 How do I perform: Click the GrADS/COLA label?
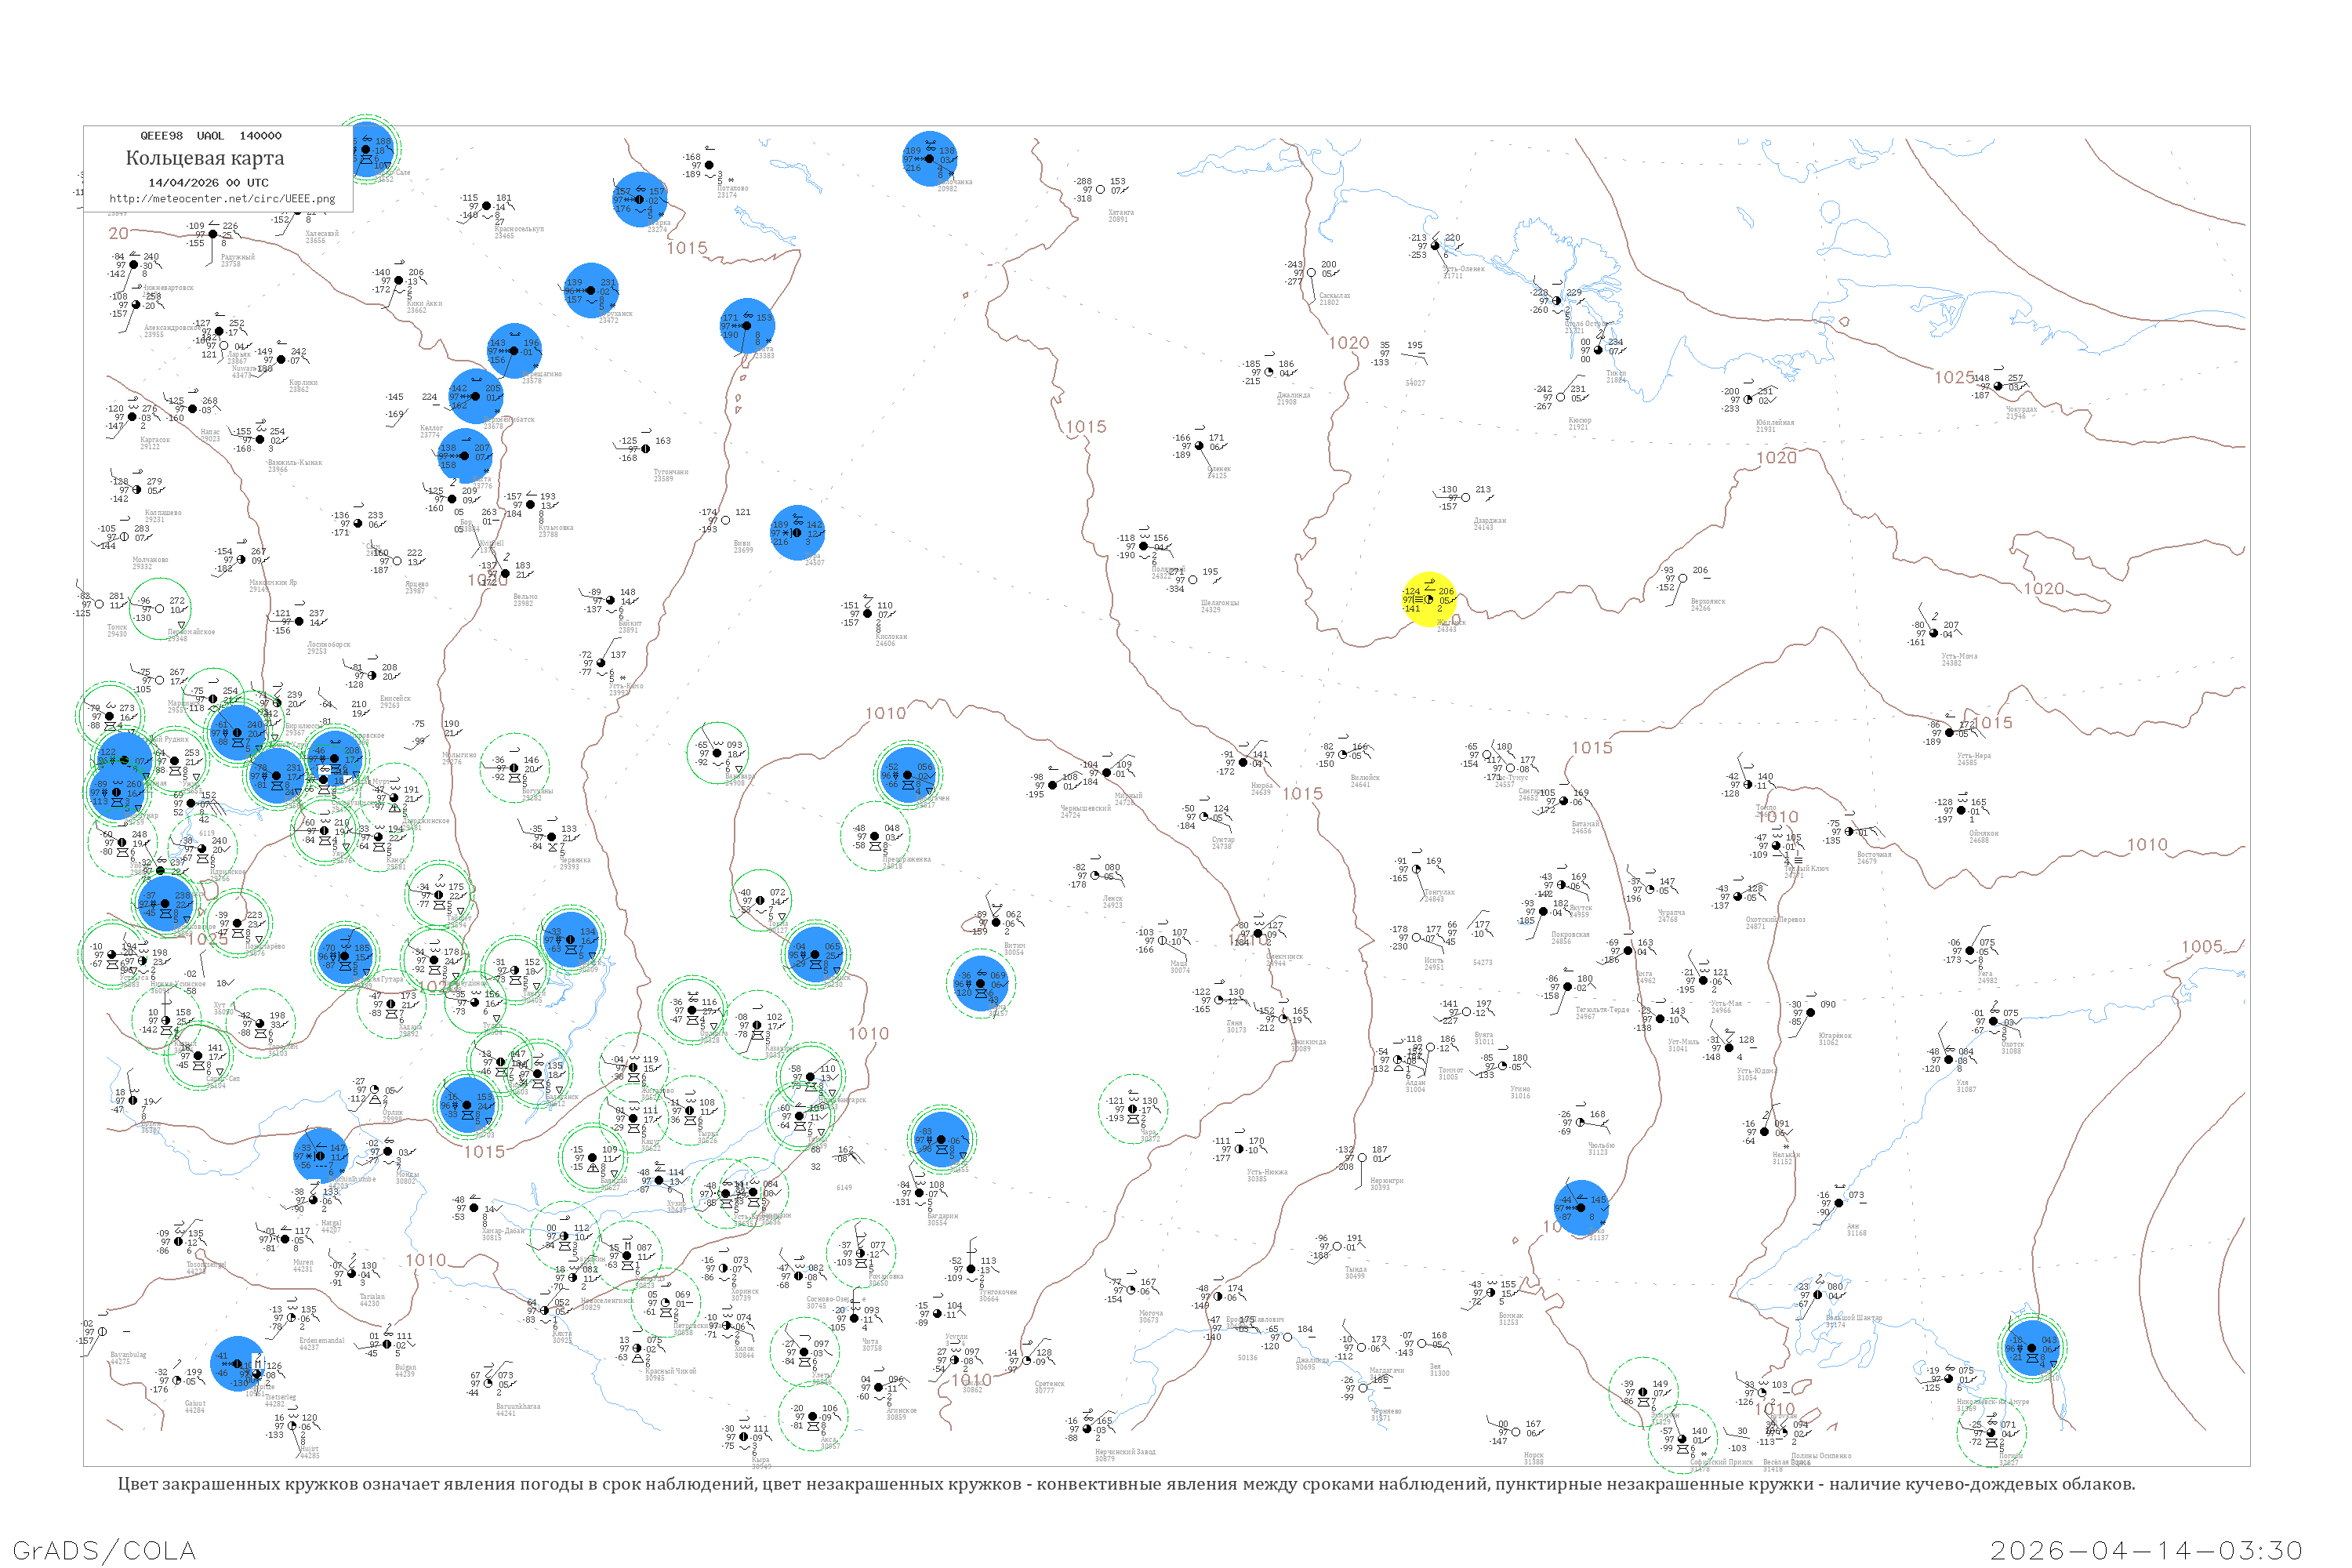pos(104,1550)
